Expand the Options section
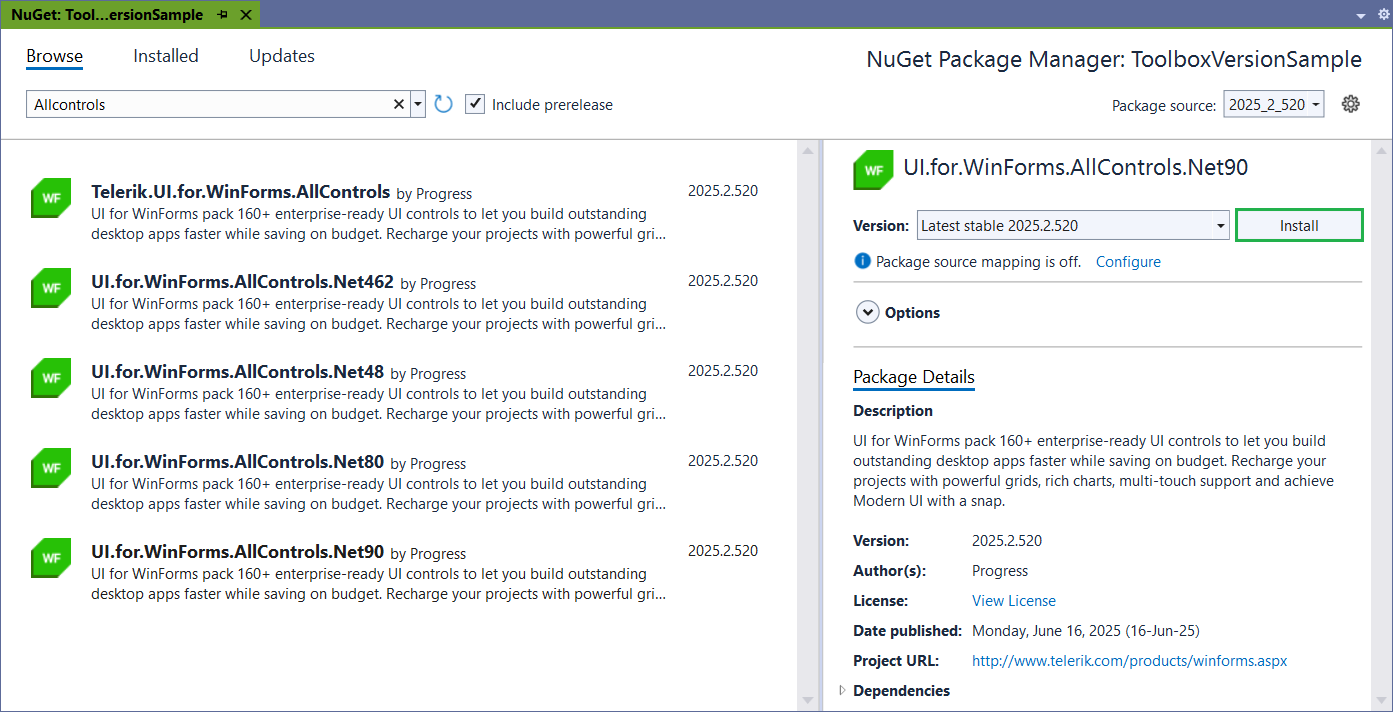This screenshot has width=1393, height=712. pyautogui.click(x=867, y=313)
